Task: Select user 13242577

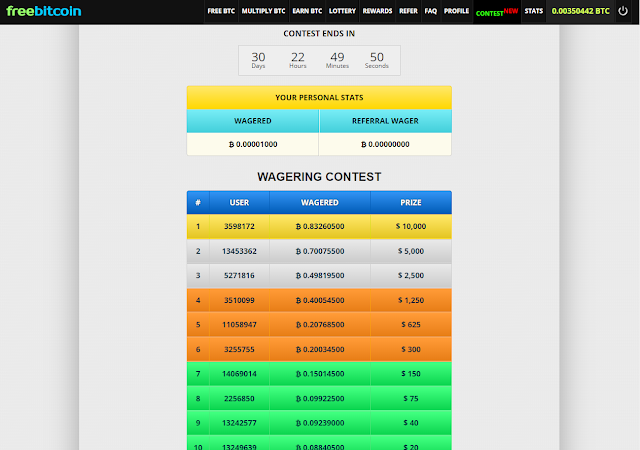Action: pyautogui.click(x=239, y=423)
